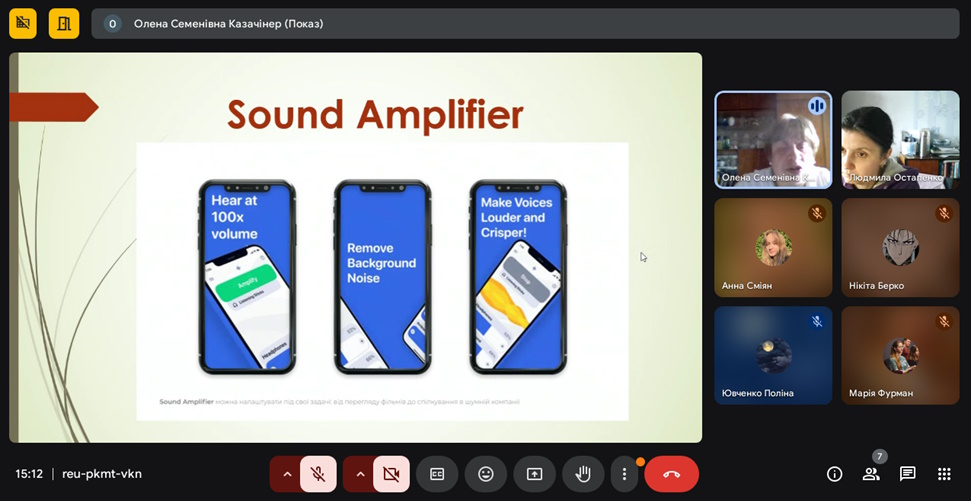The width and height of the screenshot is (971, 501).
Task: Show the participants list
Action: coord(871,474)
